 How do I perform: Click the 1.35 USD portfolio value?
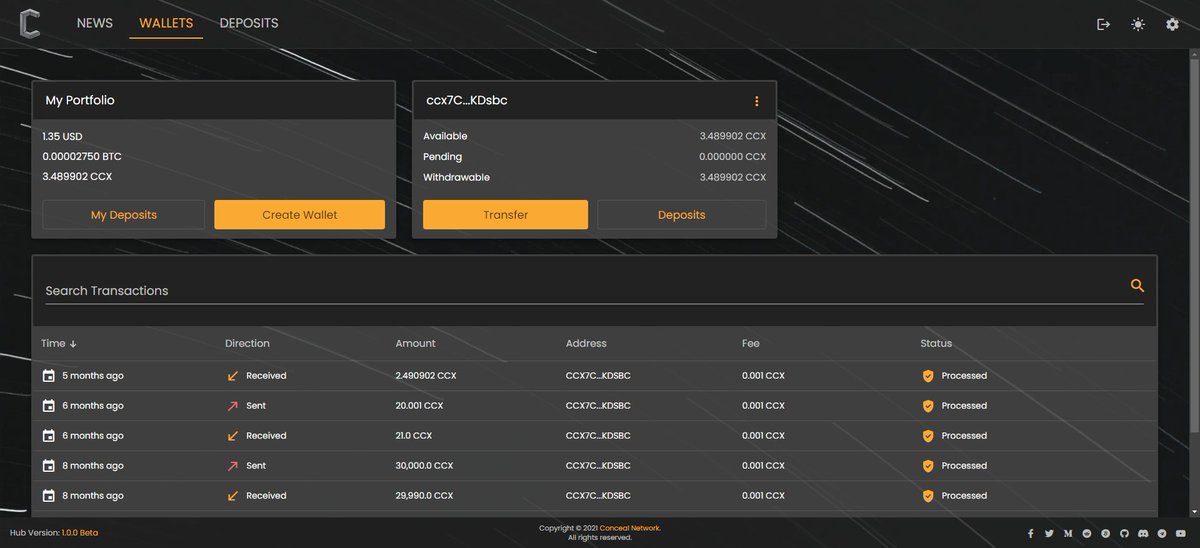(62, 136)
